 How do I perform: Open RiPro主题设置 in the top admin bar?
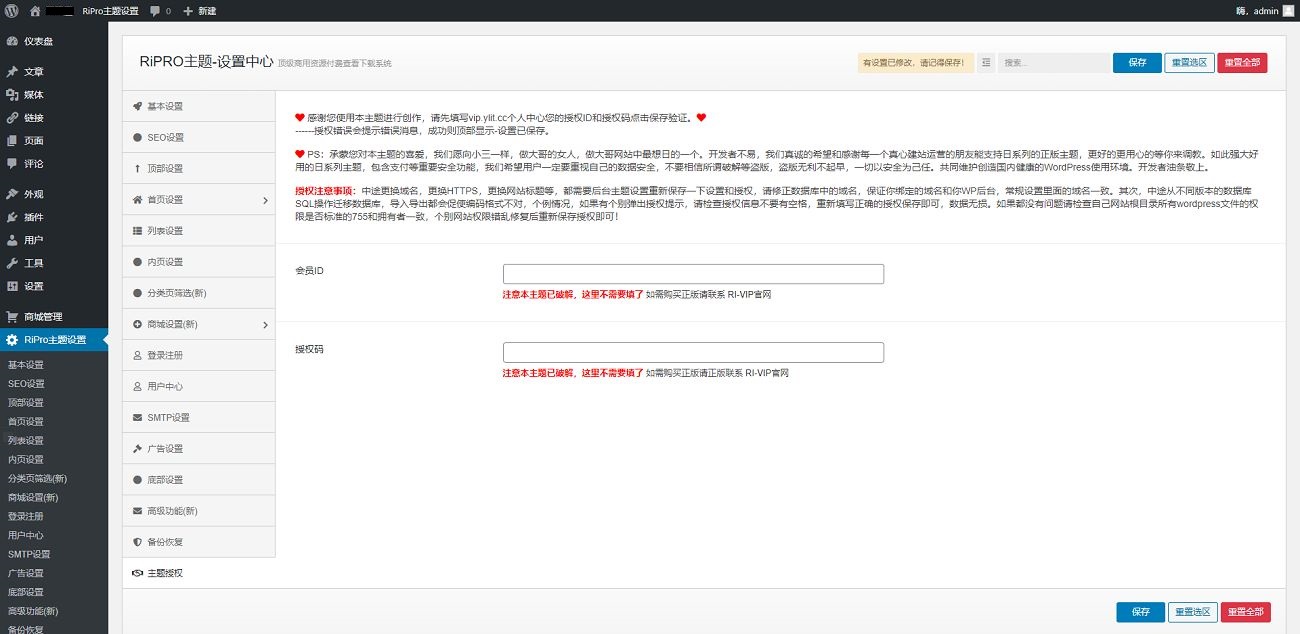pos(111,10)
